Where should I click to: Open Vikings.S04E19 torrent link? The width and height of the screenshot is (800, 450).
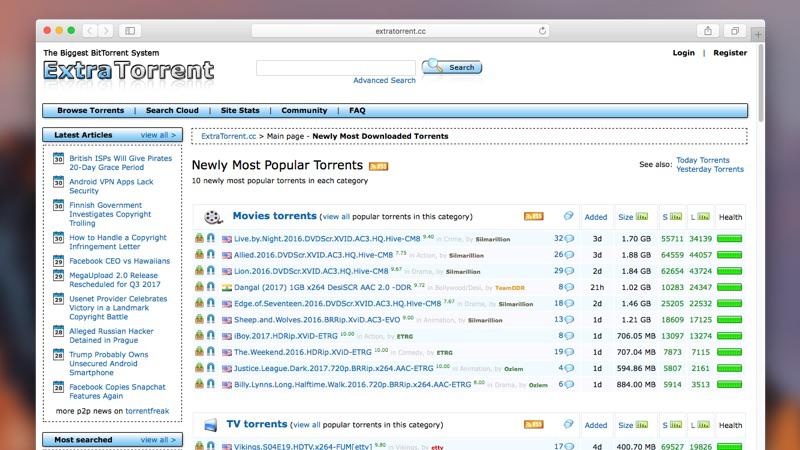tap(303, 446)
